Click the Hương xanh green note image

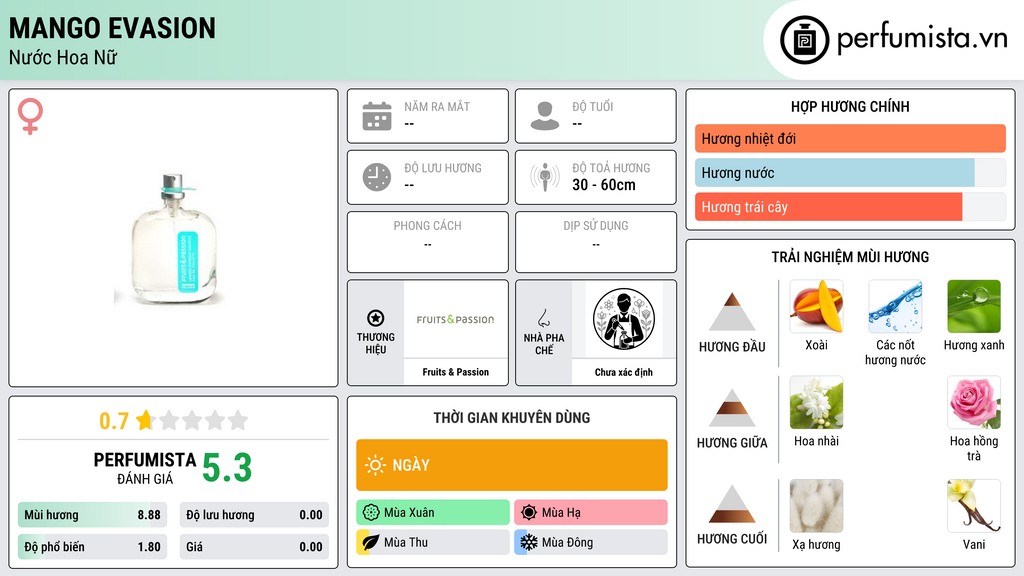point(974,307)
